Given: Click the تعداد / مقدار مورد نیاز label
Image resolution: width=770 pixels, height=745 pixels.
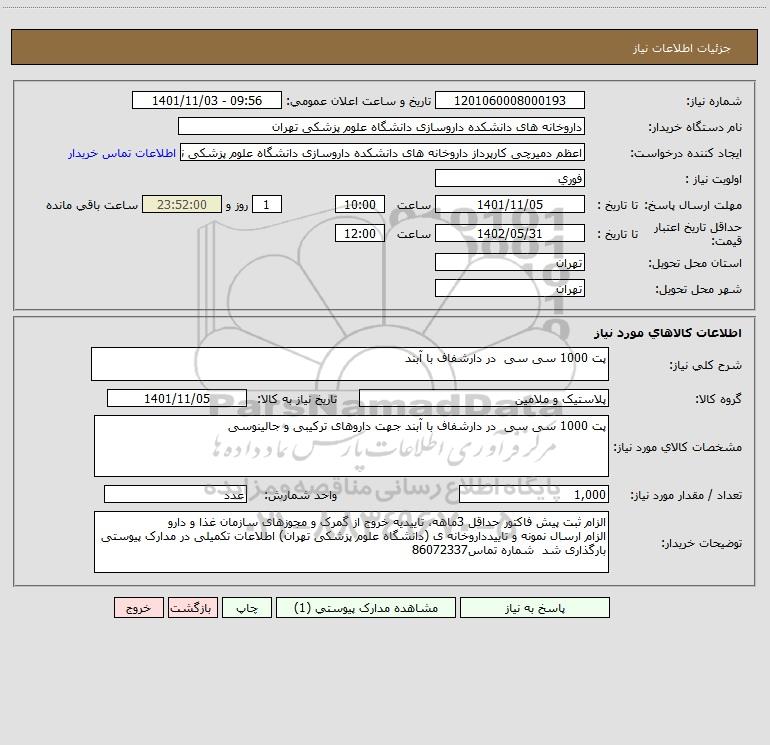Looking at the screenshot, I should (686, 496).
